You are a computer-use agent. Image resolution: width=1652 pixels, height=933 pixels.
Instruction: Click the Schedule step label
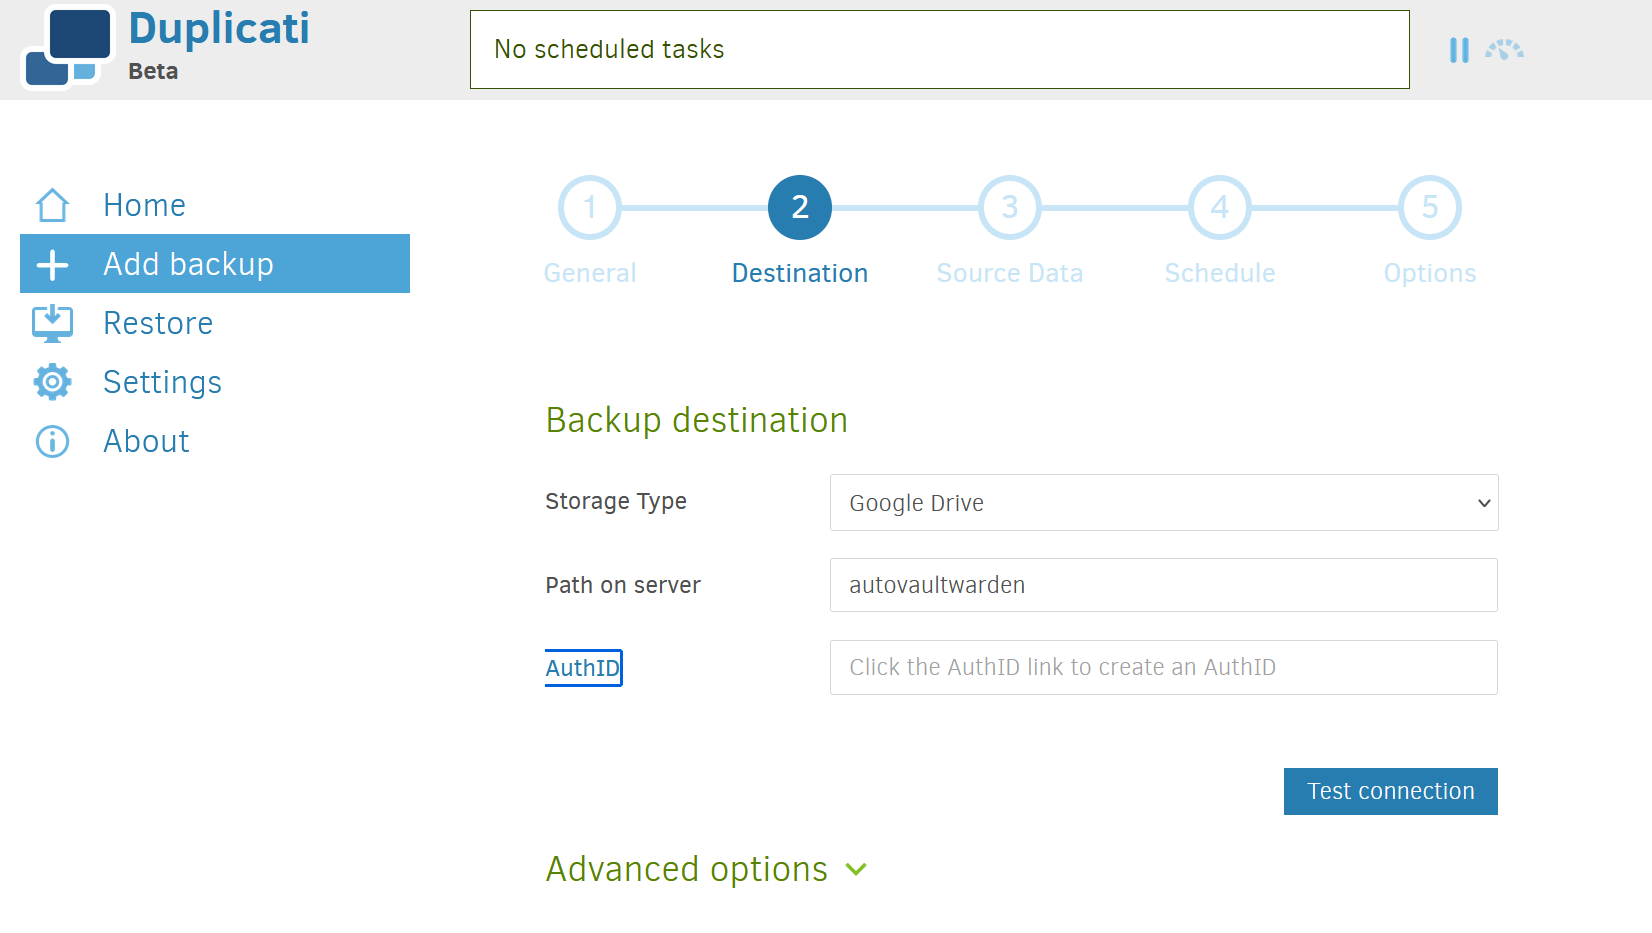tap(1220, 273)
